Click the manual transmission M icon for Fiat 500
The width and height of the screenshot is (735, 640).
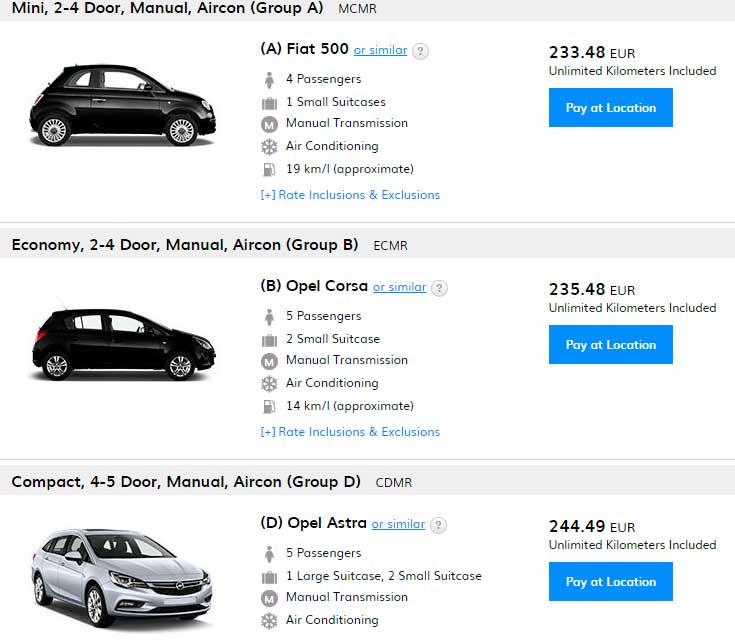pyautogui.click(x=269, y=125)
